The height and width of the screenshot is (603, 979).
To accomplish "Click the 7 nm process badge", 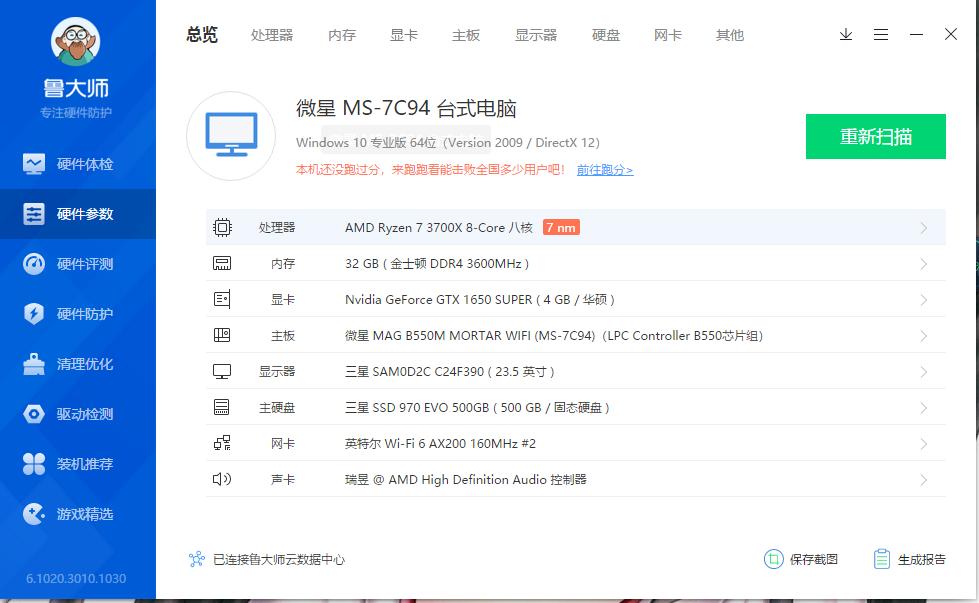I will click(x=561, y=227).
